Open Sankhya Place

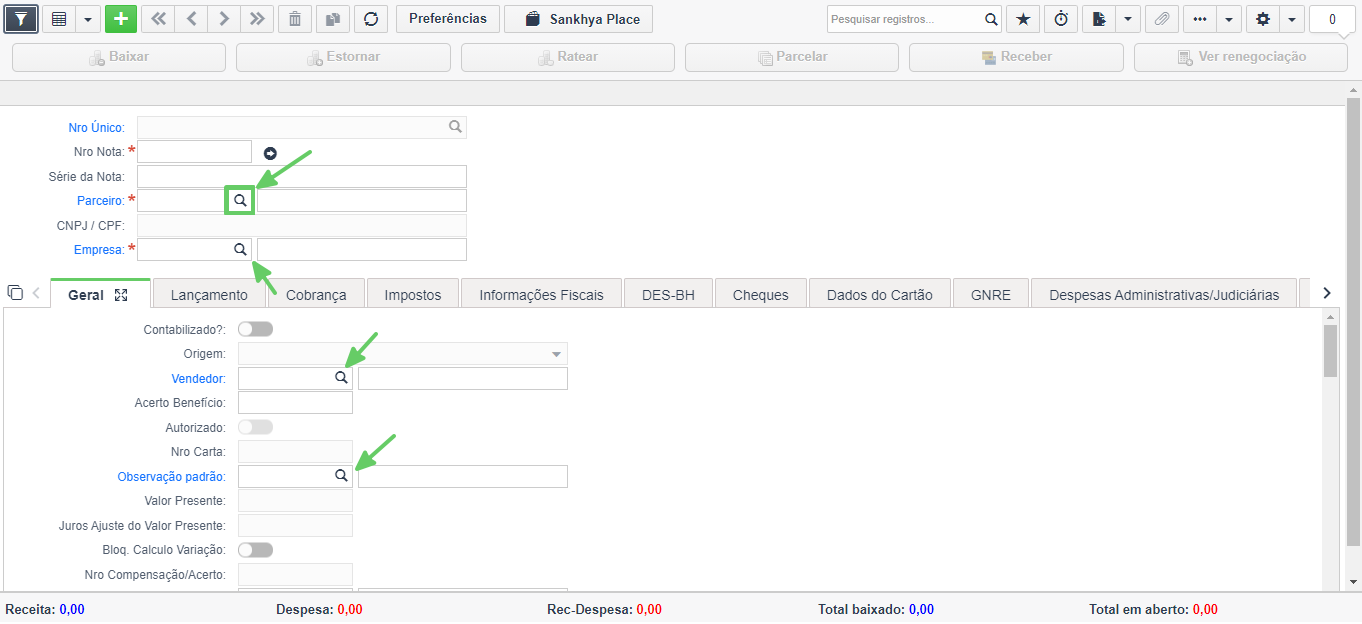pos(579,19)
